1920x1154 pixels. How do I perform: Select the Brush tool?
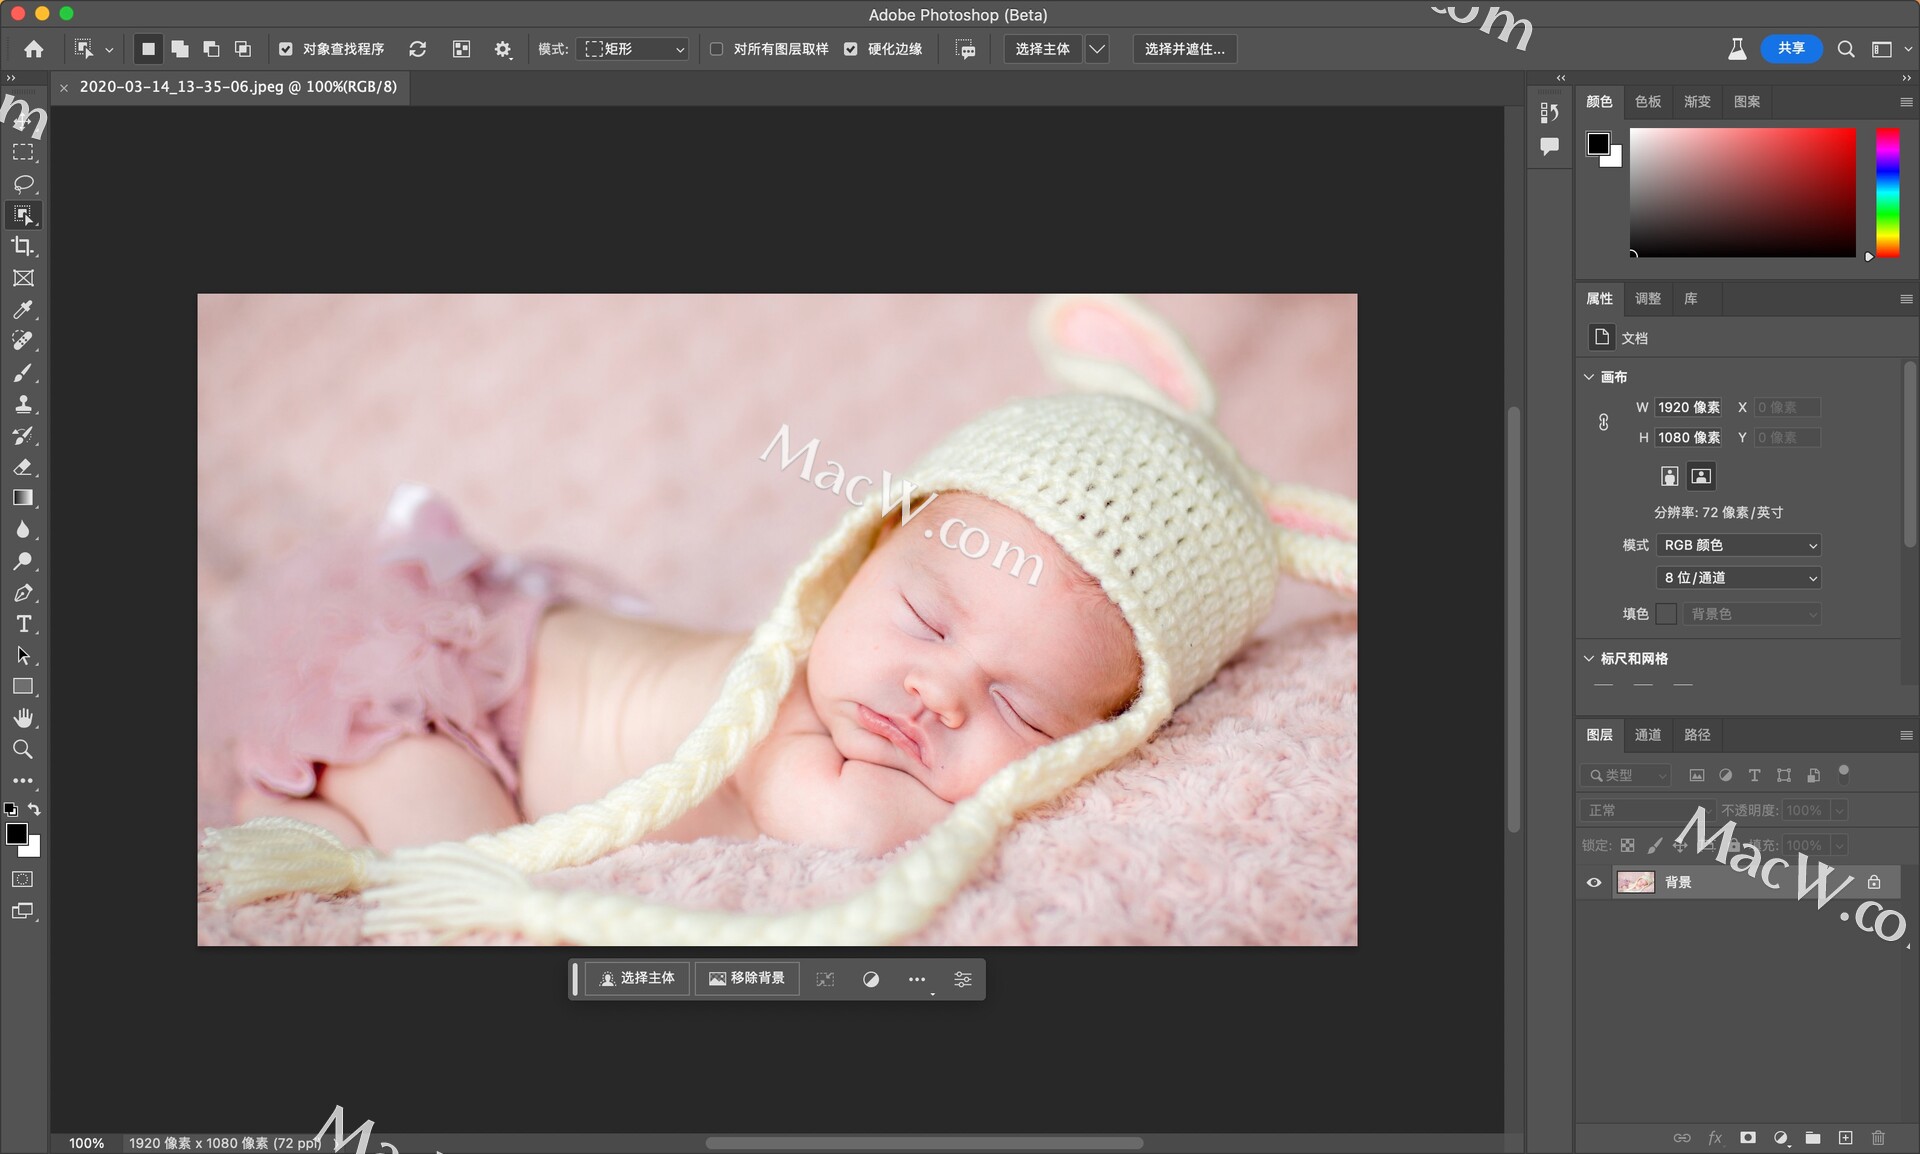click(24, 373)
